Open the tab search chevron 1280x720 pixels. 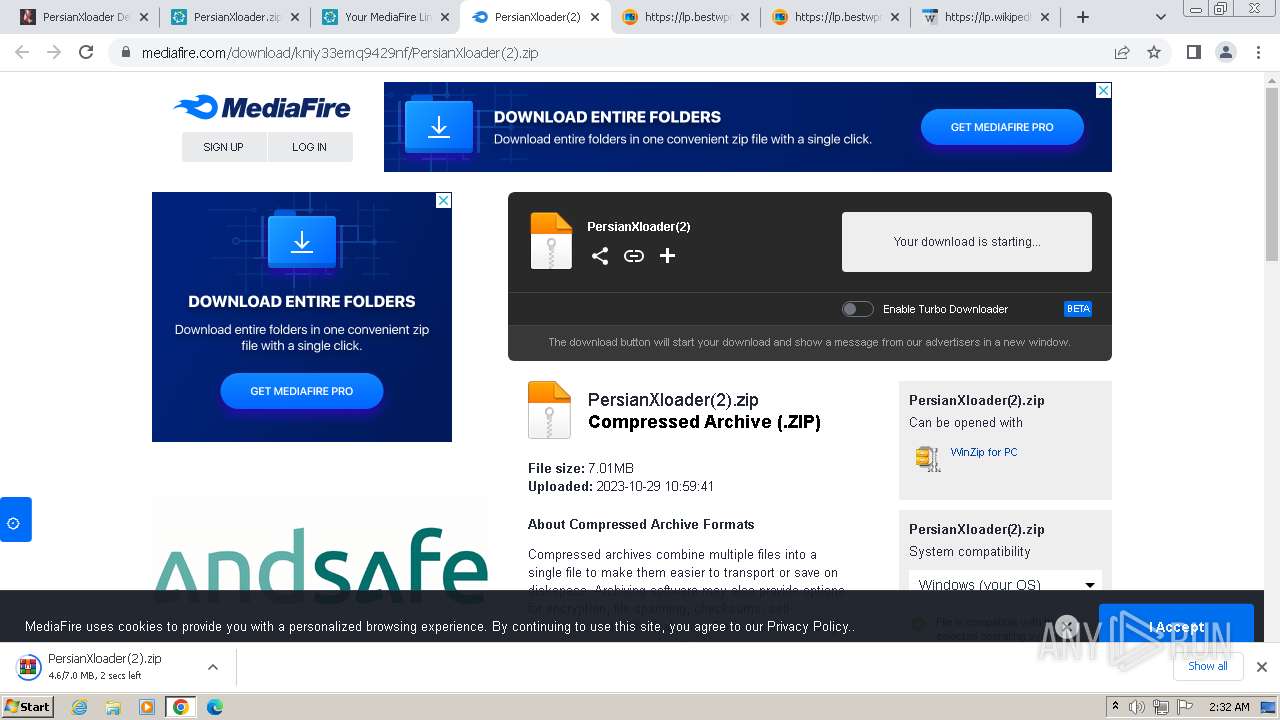pyautogui.click(x=1160, y=17)
